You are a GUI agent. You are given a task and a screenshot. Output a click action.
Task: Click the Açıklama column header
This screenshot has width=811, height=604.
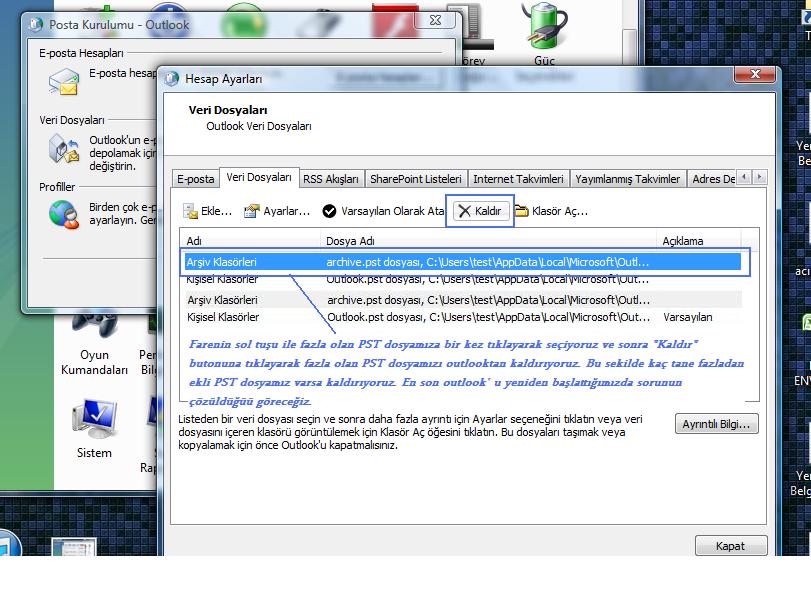click(x=698, y=241)
